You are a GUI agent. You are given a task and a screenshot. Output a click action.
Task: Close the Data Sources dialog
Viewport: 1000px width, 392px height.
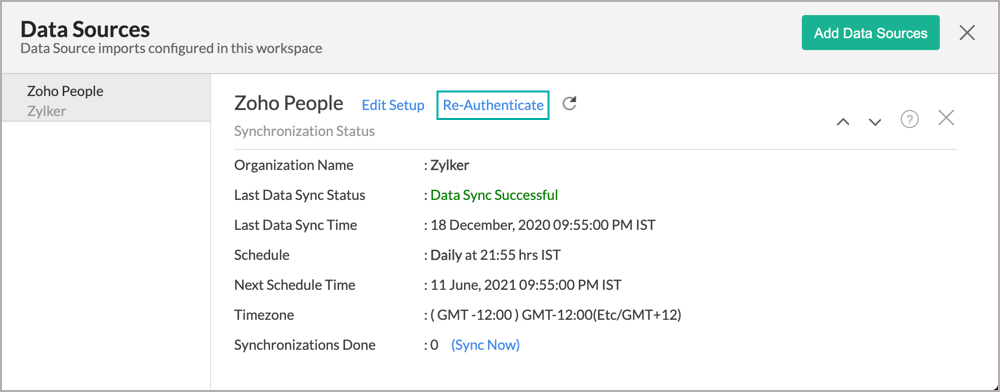point(967,33)
